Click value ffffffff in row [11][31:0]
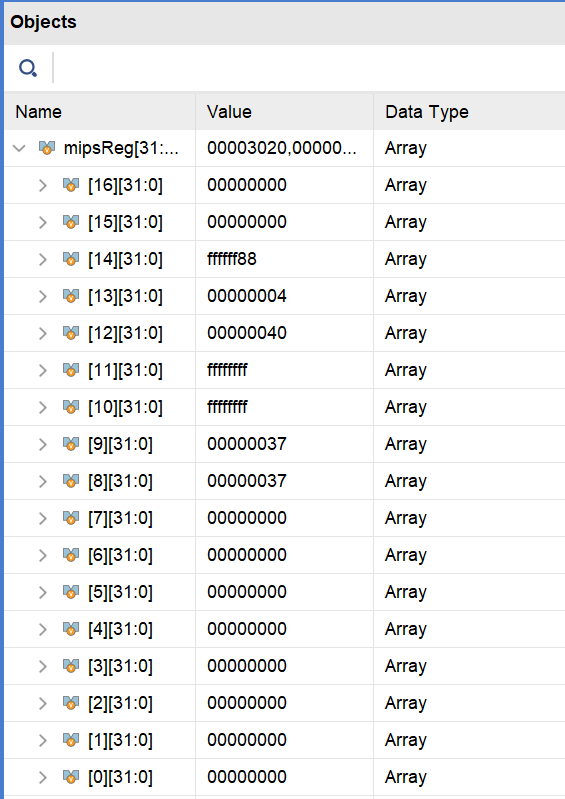Viewport: 565px width, 799px height. [227, 370]
